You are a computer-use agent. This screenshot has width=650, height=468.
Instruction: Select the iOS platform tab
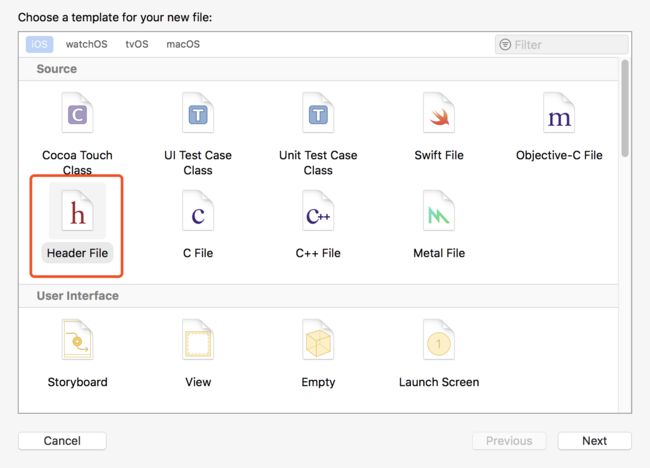[x=39, y=44]
